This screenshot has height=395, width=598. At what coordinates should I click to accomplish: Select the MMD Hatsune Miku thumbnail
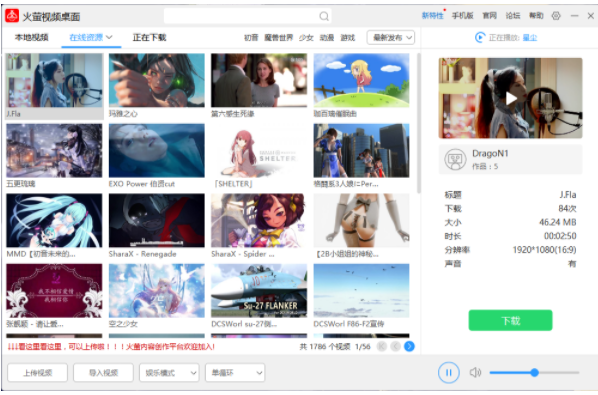coord(54,220)
